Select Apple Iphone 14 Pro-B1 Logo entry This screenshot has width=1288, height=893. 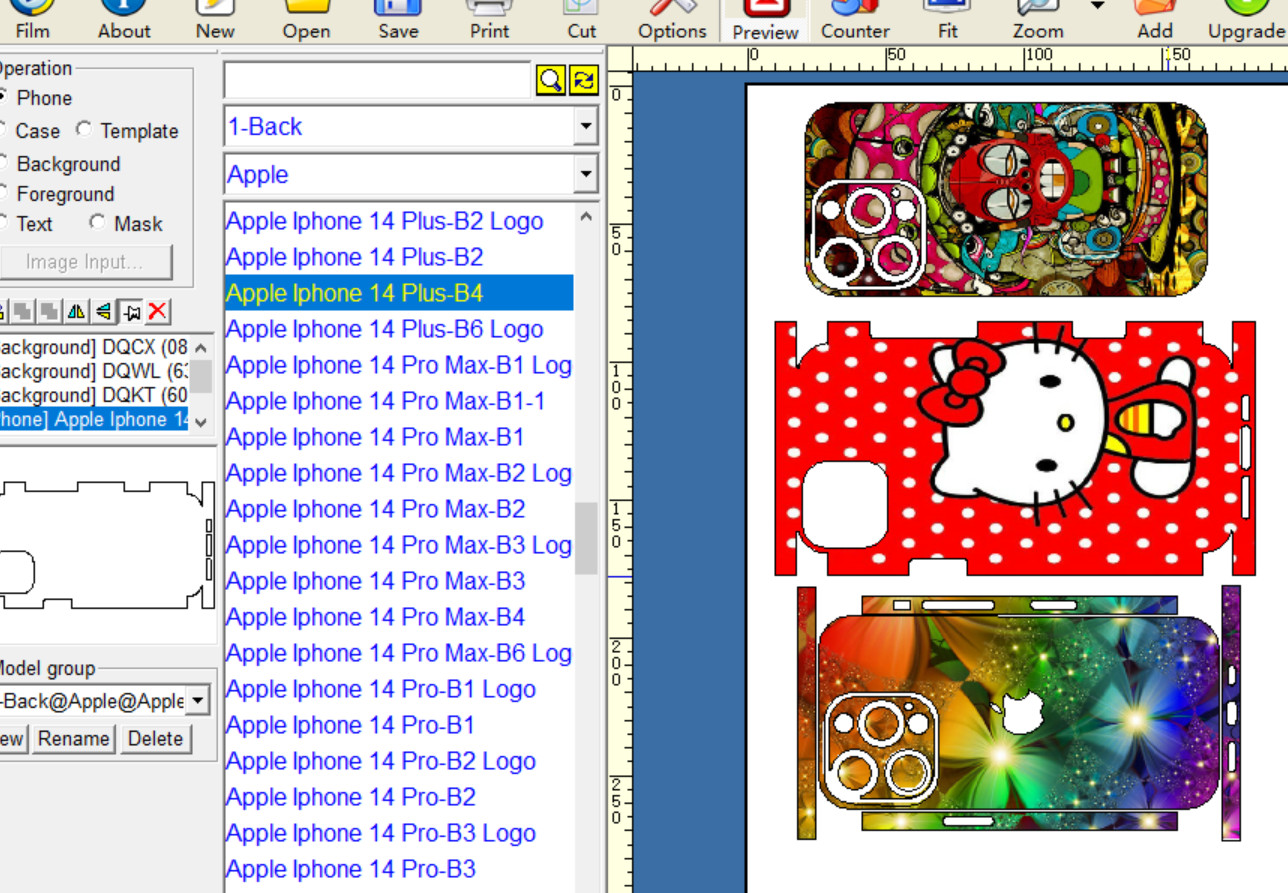coord(380,689)
